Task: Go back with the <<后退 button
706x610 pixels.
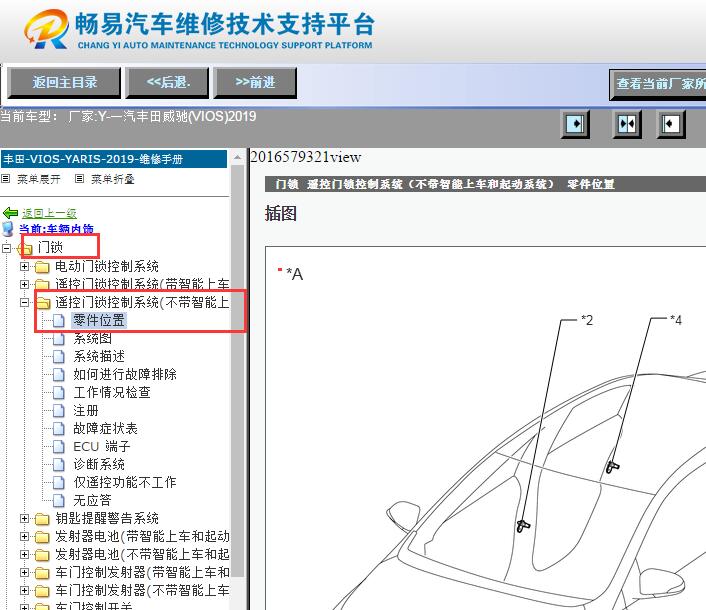Action: [167, 82]
